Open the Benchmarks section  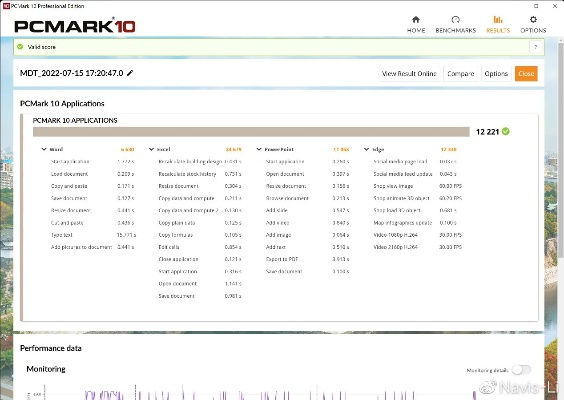pos(455,24)
